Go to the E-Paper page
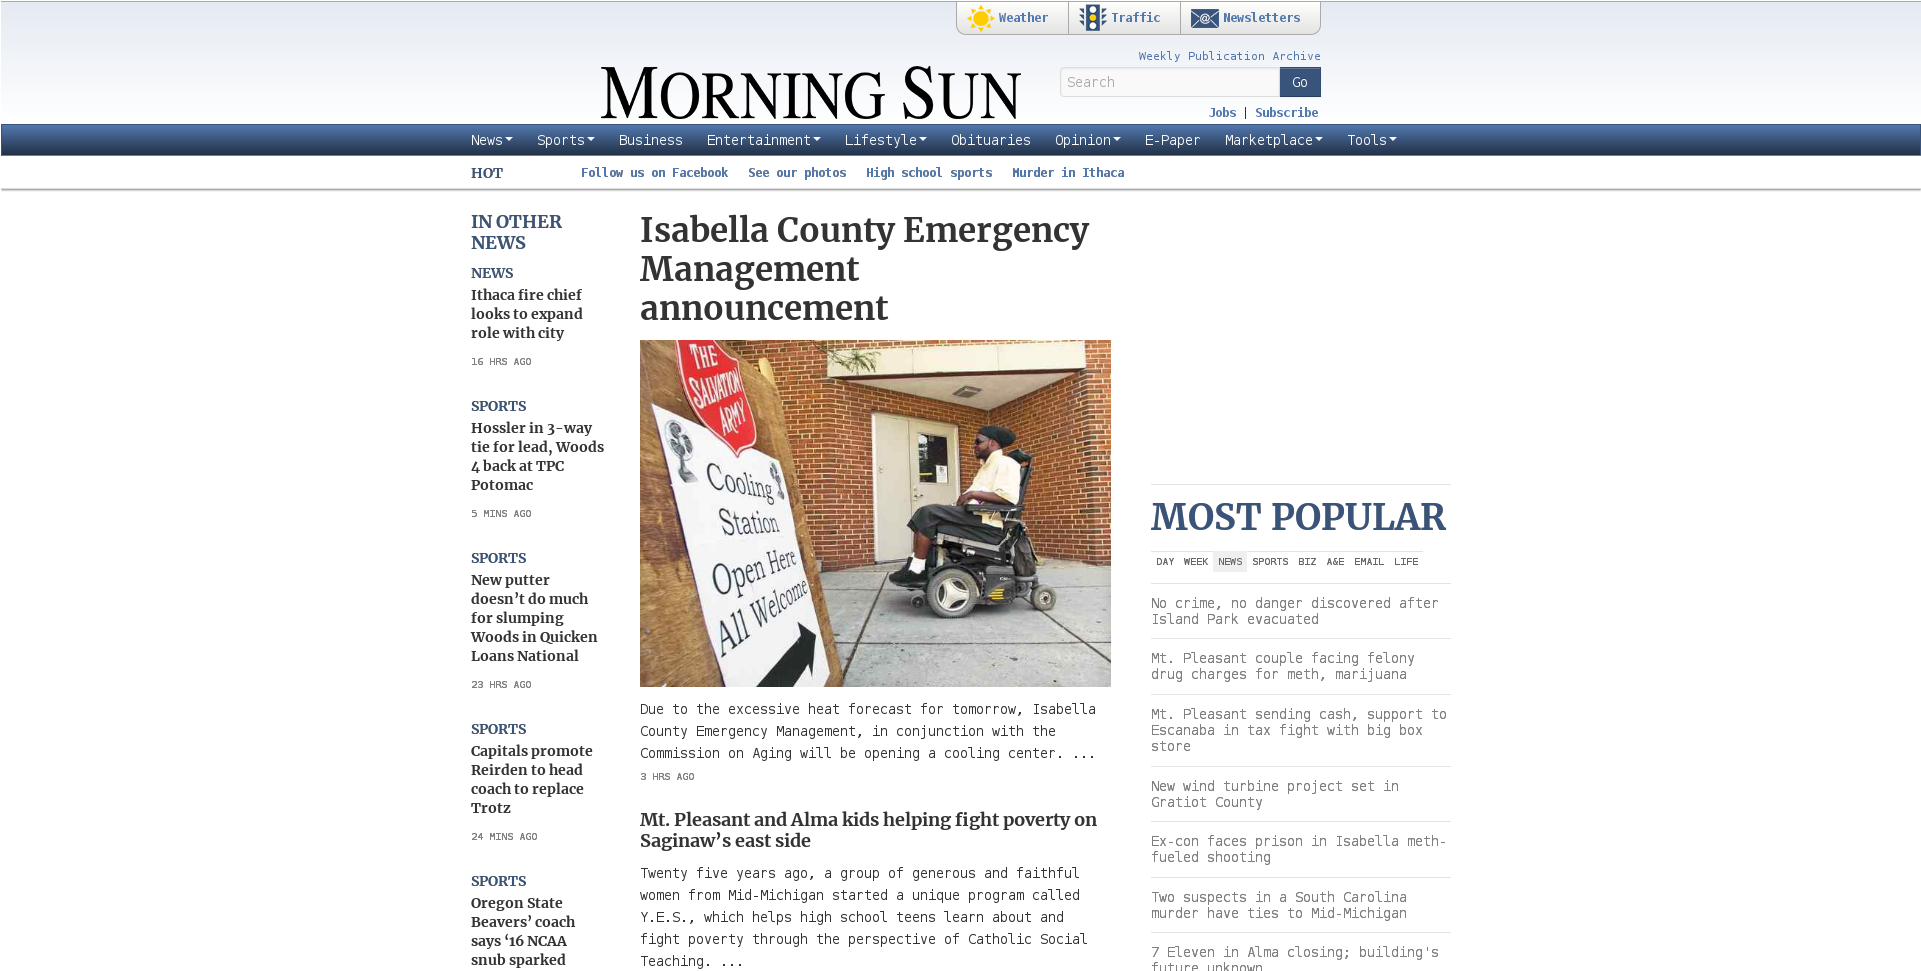This screenshot has width=1921, height=971. 1172,140
